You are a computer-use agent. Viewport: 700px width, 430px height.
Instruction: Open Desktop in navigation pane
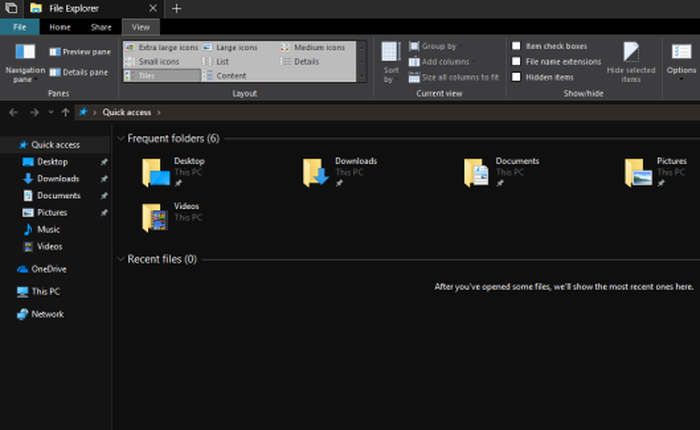click(52, 162)
